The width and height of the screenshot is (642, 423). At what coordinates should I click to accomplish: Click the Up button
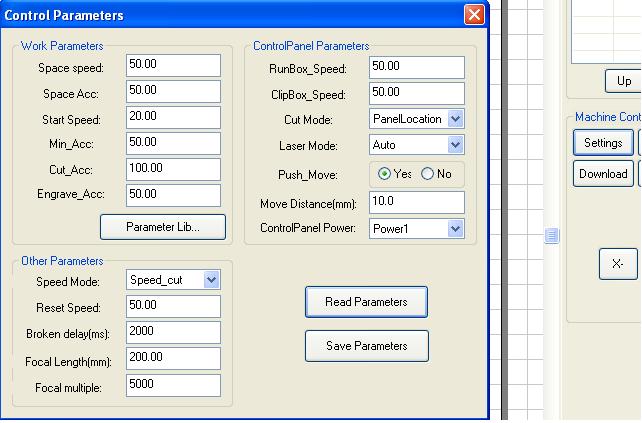[624, 81]
